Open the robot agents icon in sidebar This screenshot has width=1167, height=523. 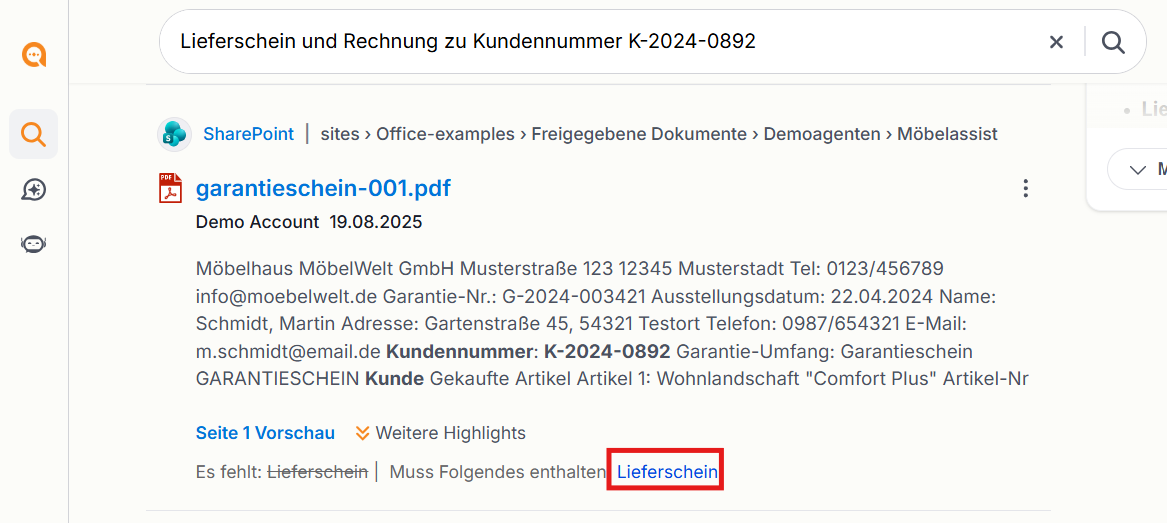pyautogui.click(x=33, y=244)
